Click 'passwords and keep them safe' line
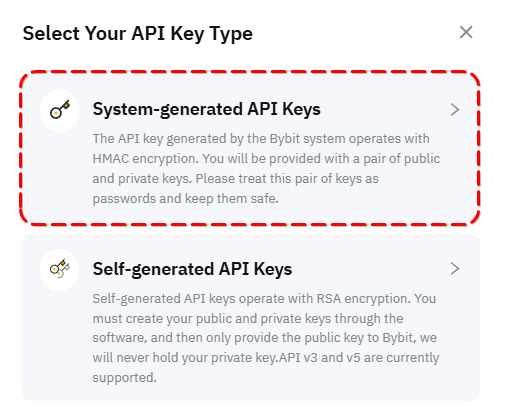Image resolution: width=505 pixels, height=416 pixels. click(185, 199)
